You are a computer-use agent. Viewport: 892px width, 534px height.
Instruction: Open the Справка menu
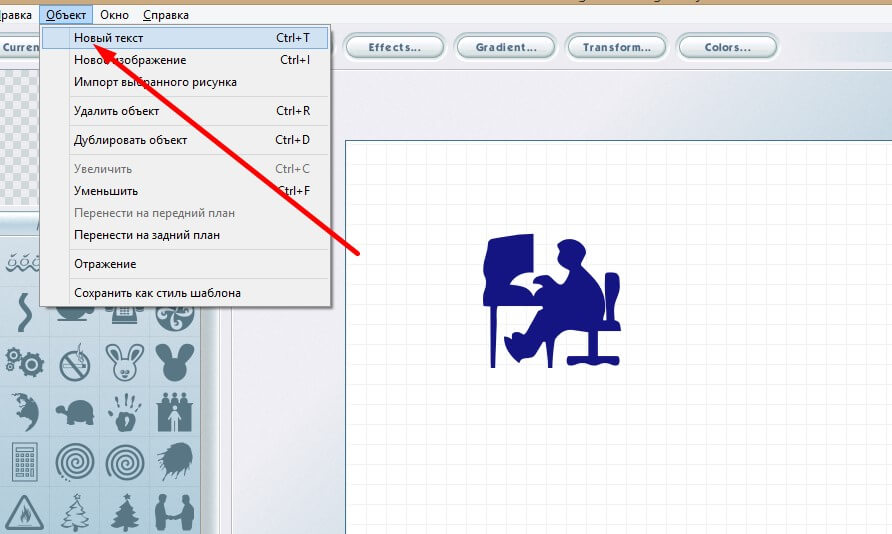(x=166, y=15)
